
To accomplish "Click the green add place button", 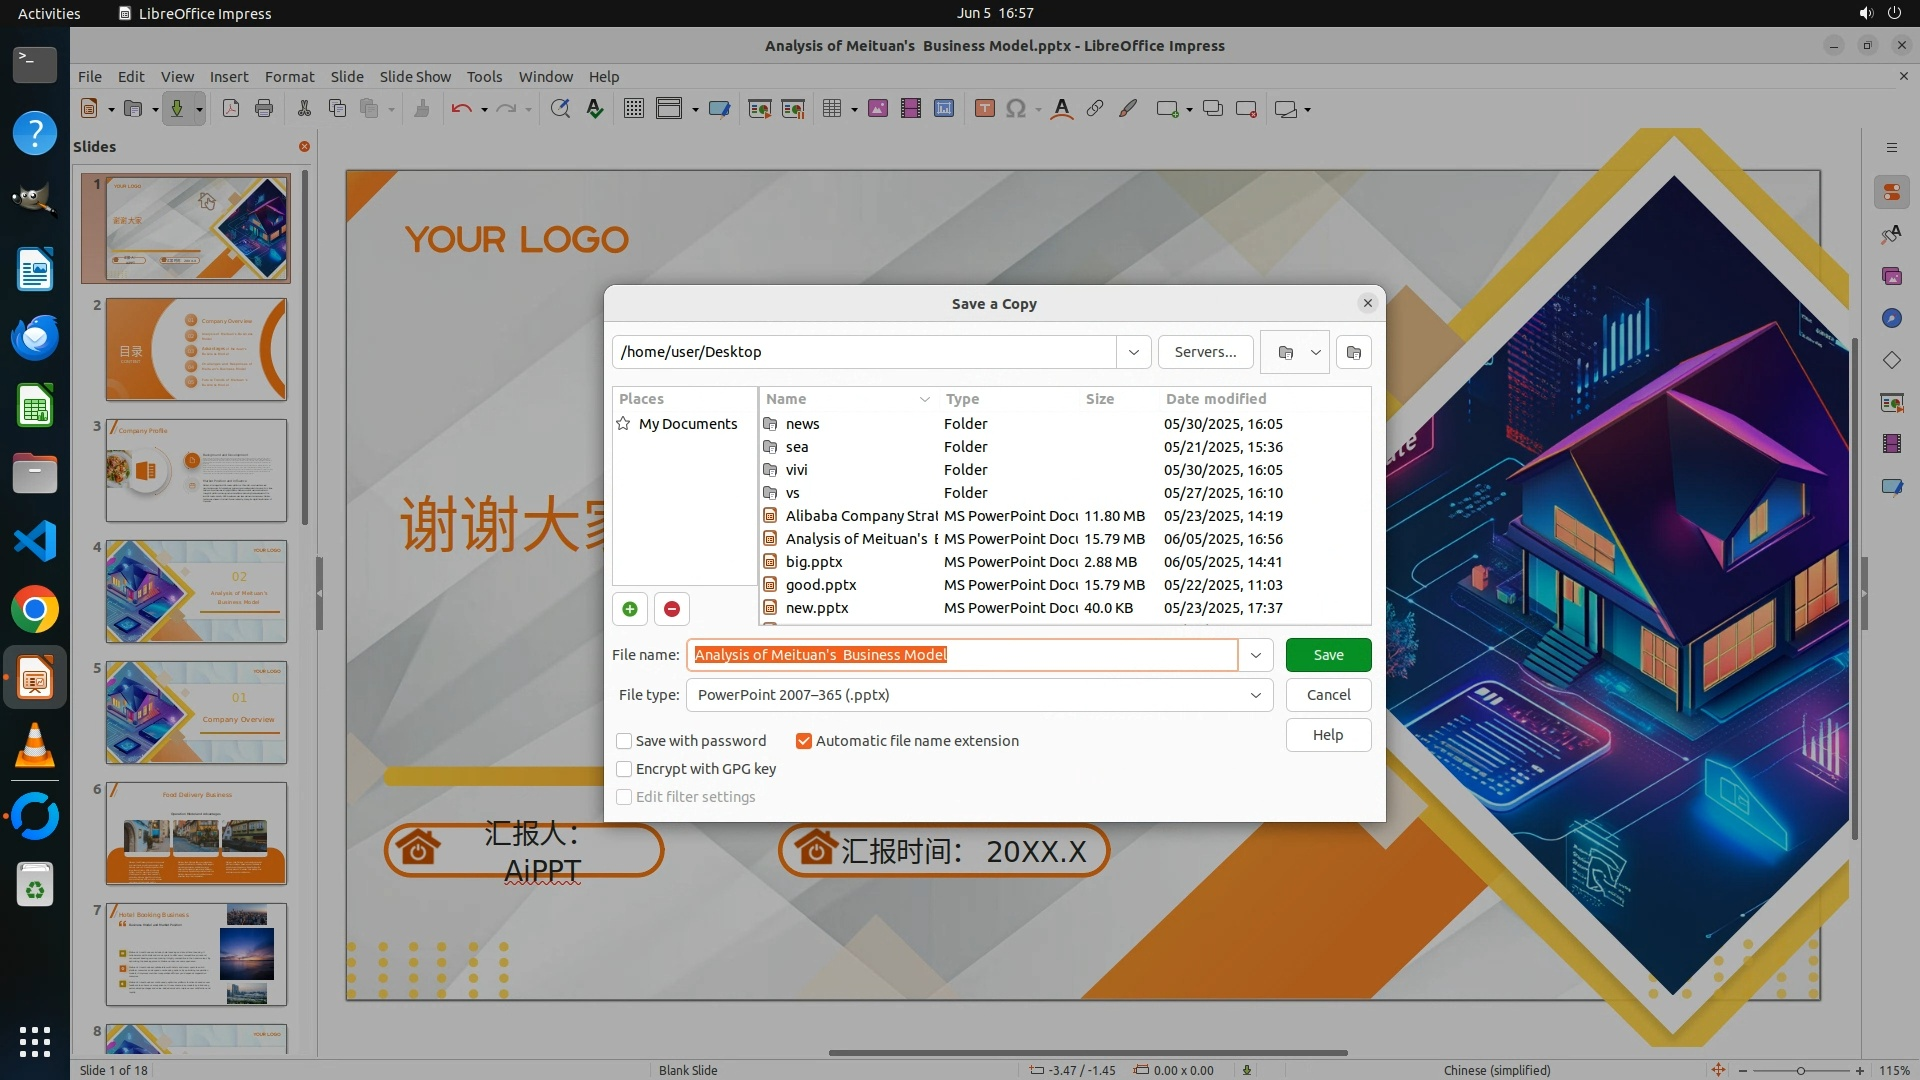I will pyautogui.click(x=630, y=609).
